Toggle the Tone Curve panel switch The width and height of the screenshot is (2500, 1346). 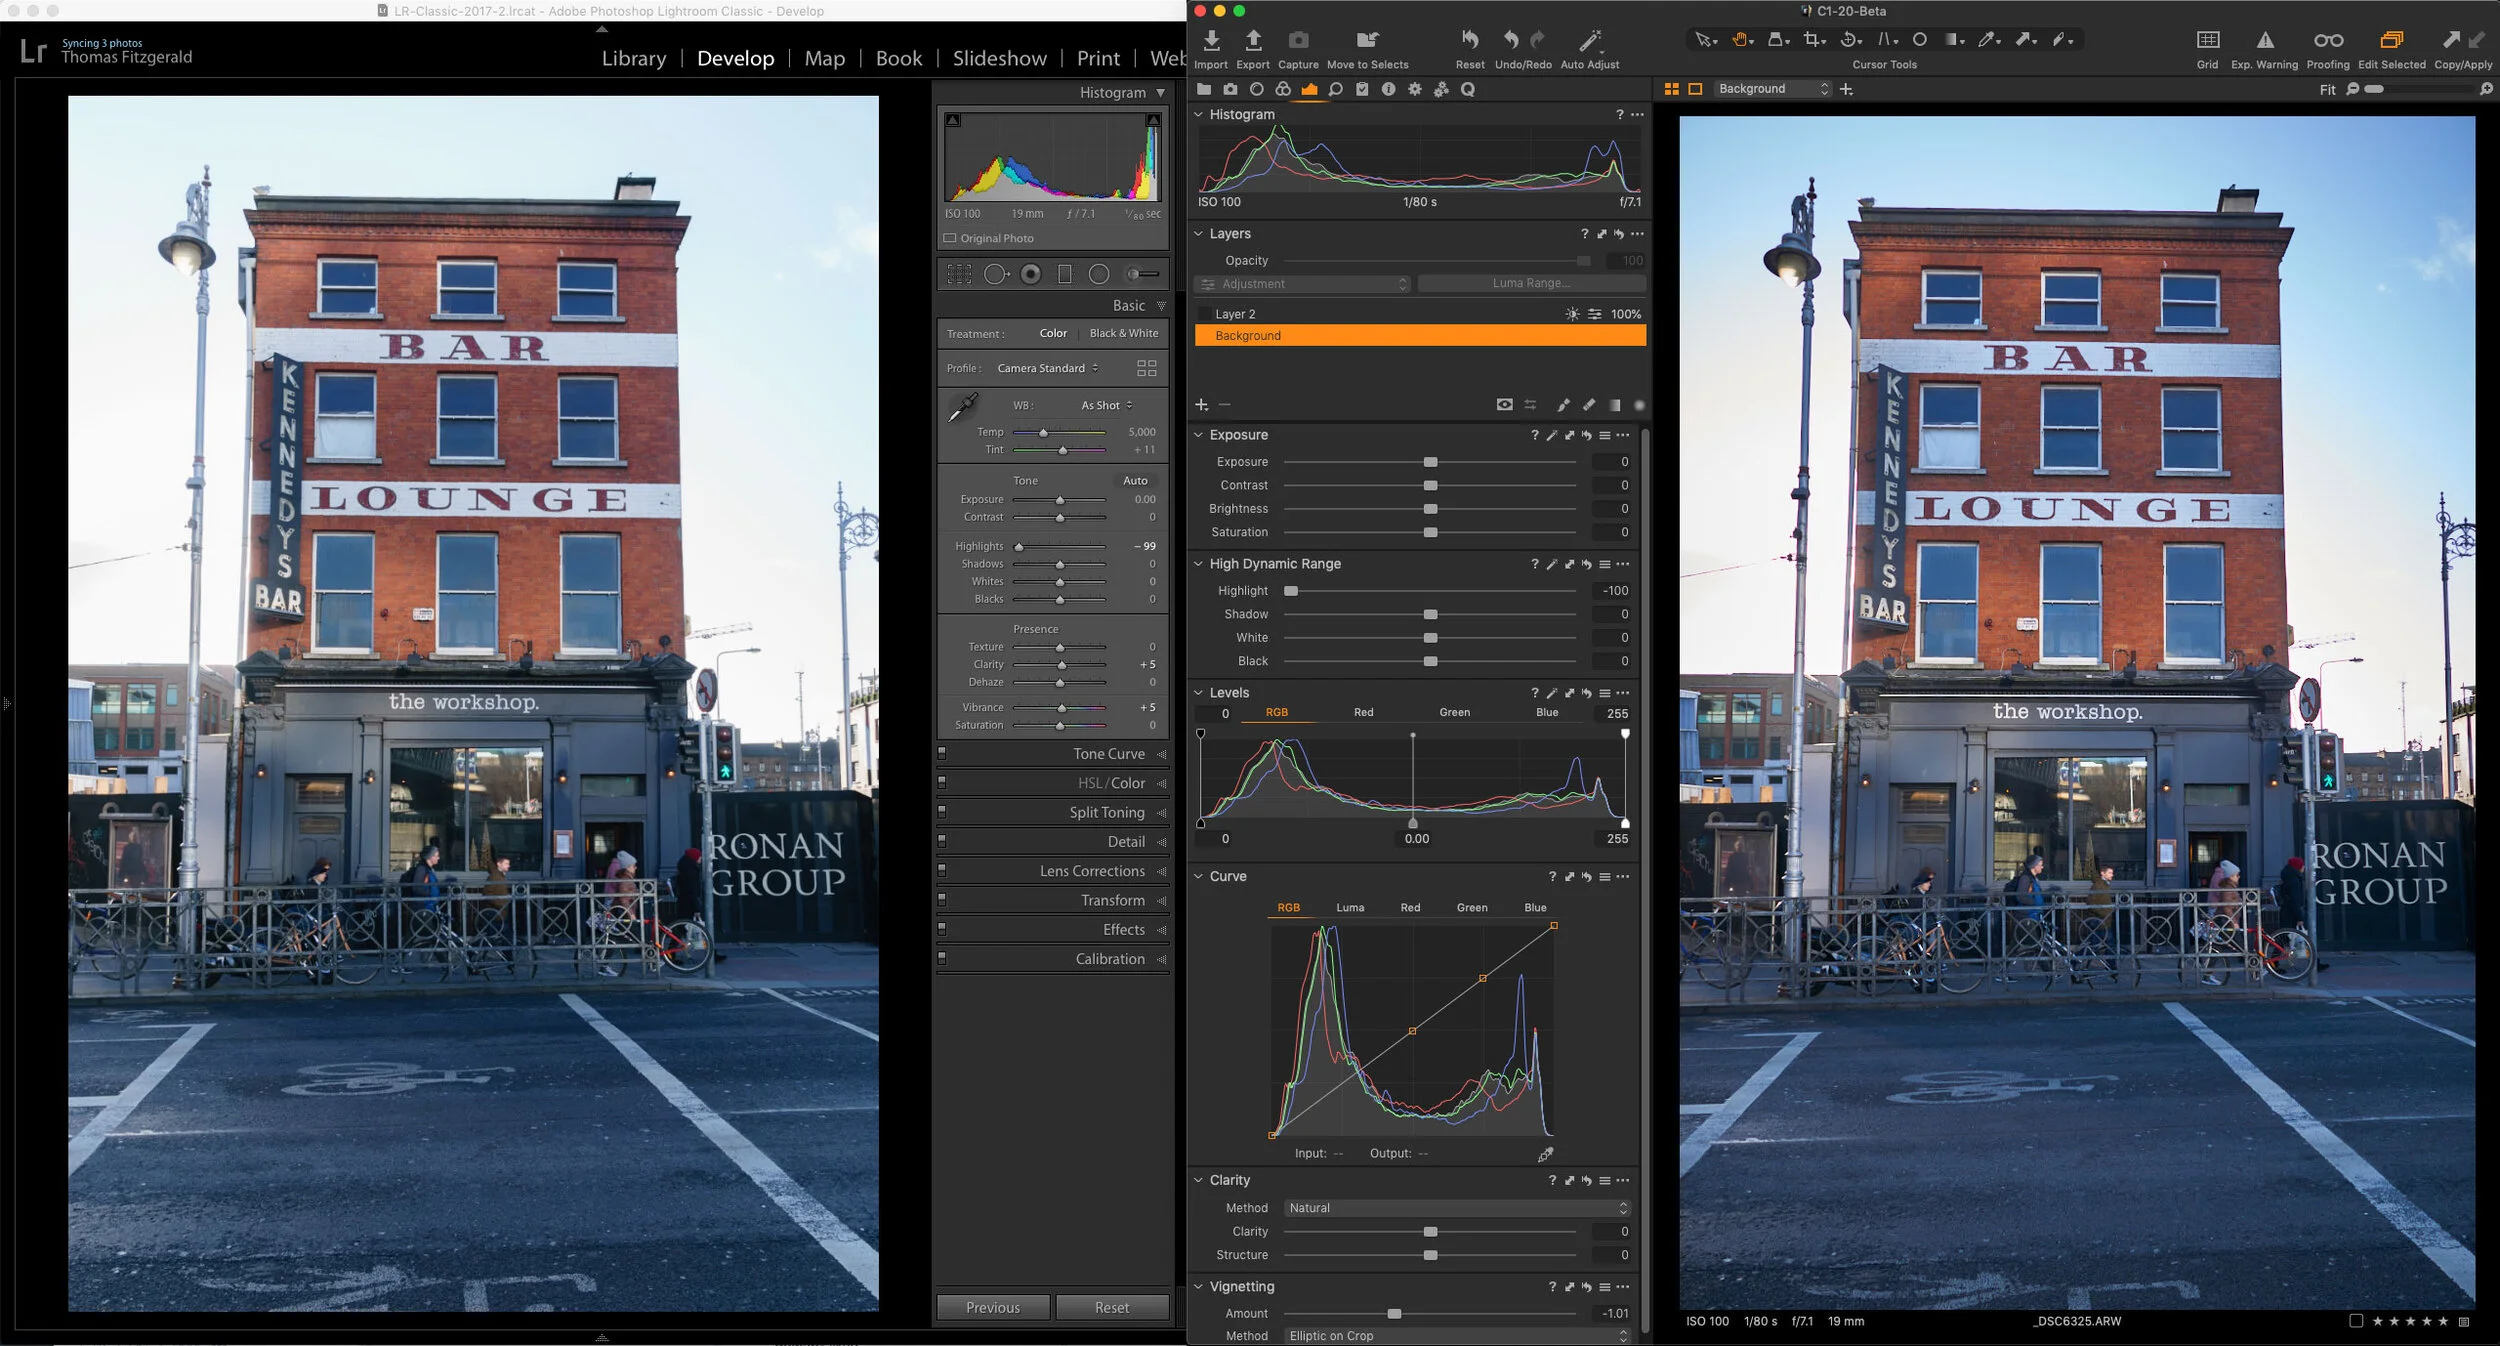[942, 753]
